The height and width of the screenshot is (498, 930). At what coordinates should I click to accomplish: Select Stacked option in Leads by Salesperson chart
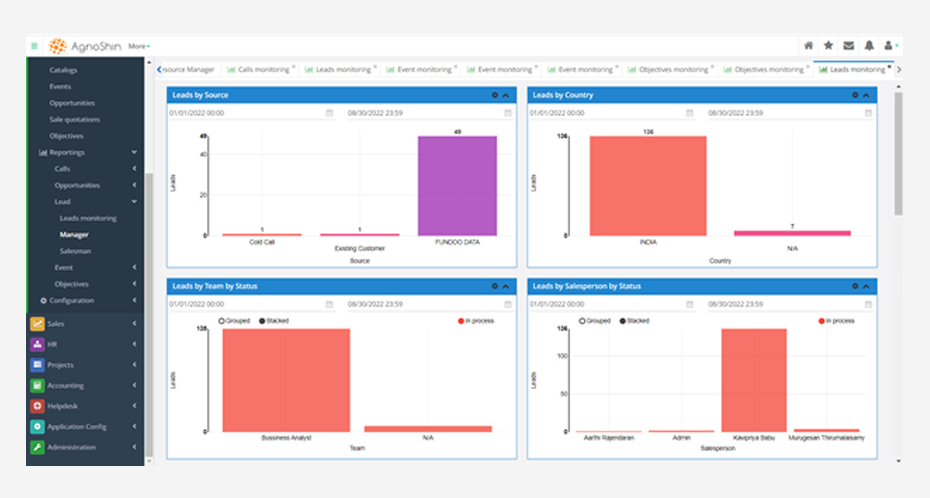624,321
